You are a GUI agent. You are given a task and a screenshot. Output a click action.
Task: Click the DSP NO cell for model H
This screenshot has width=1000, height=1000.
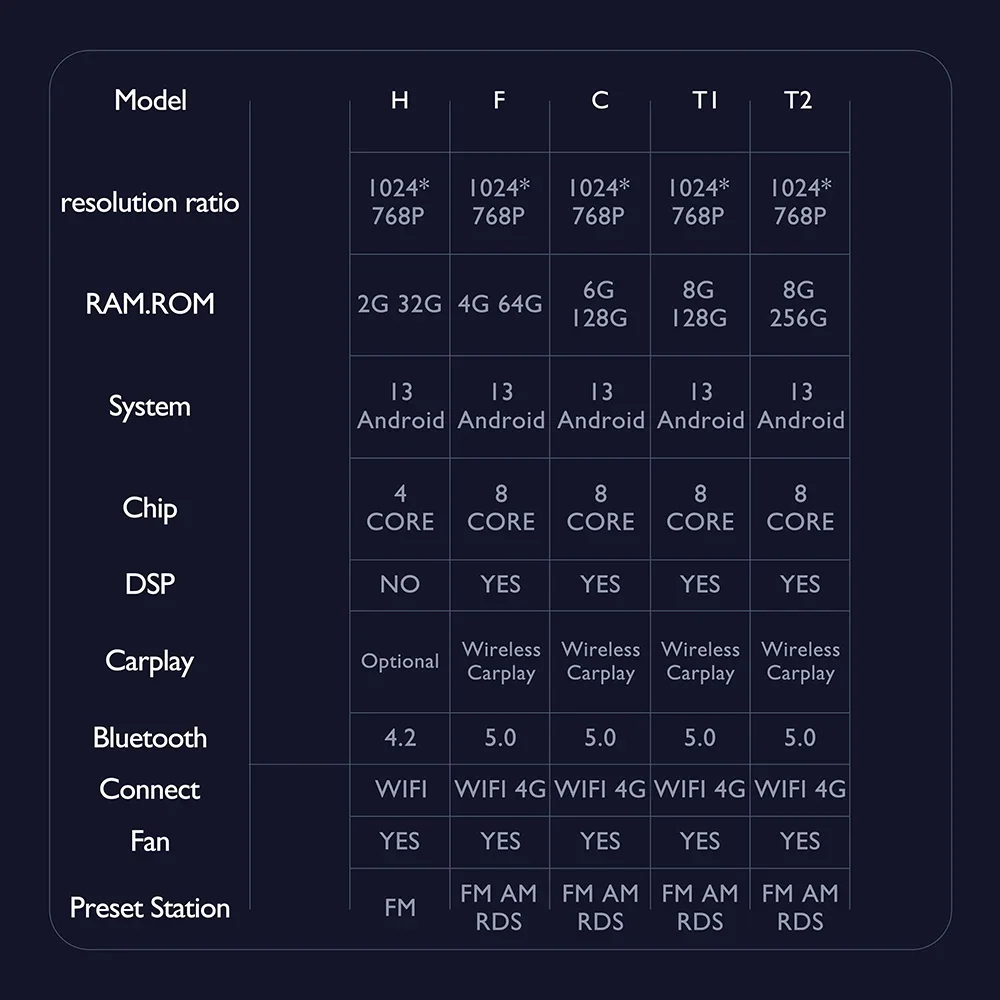tap(400, 584)
